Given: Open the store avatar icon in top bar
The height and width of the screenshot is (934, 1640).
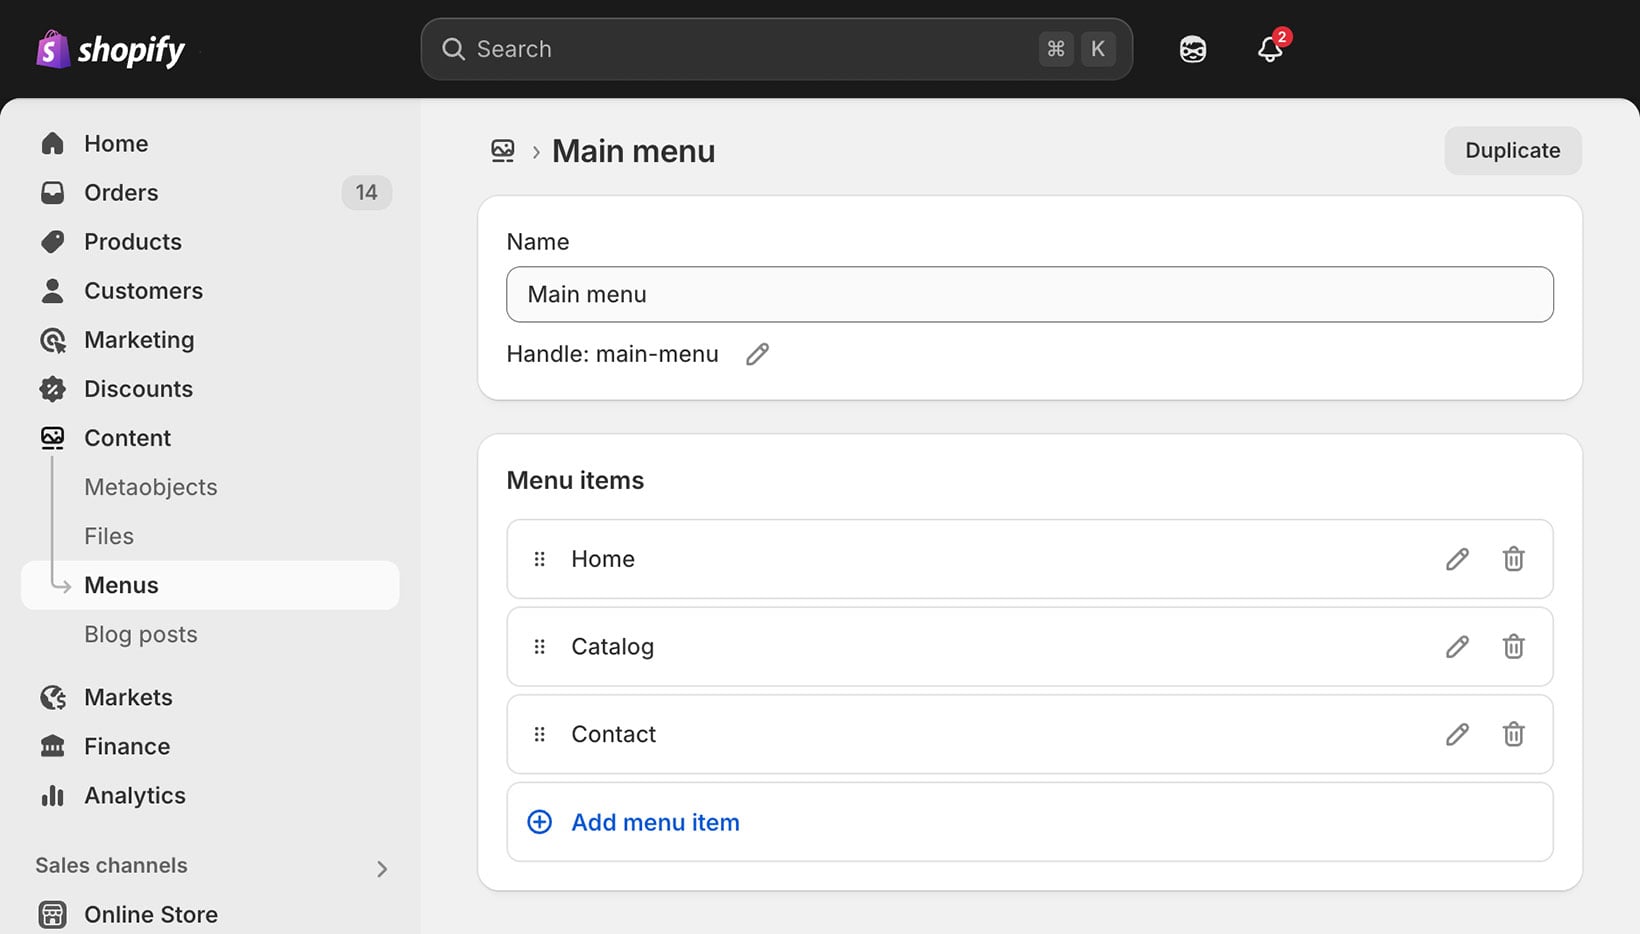Looking at the screenshot, I should pyautogui.click(x=1192, y=49).
